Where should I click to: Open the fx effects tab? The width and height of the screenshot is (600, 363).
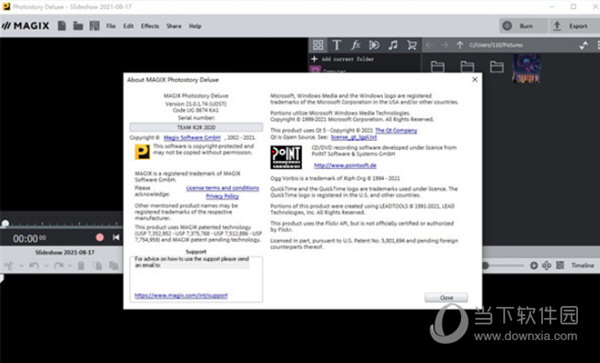tap(355, 45)
